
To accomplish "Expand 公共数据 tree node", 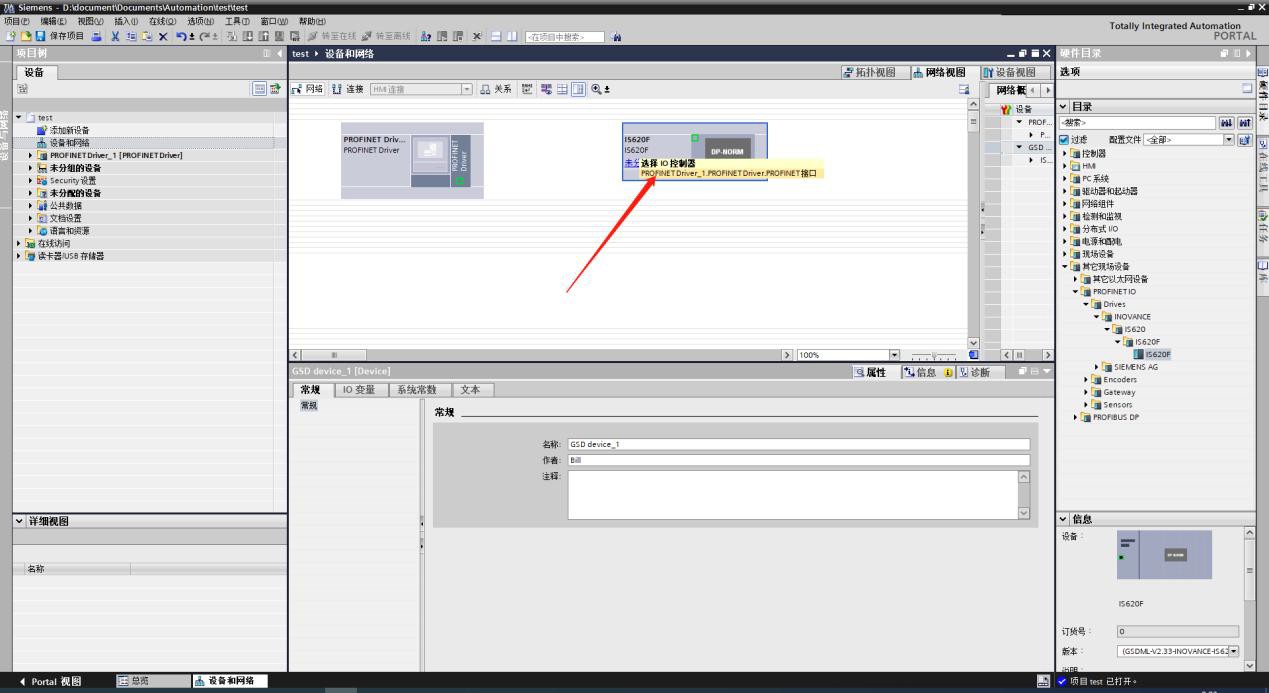I will (x=30, y=205).
